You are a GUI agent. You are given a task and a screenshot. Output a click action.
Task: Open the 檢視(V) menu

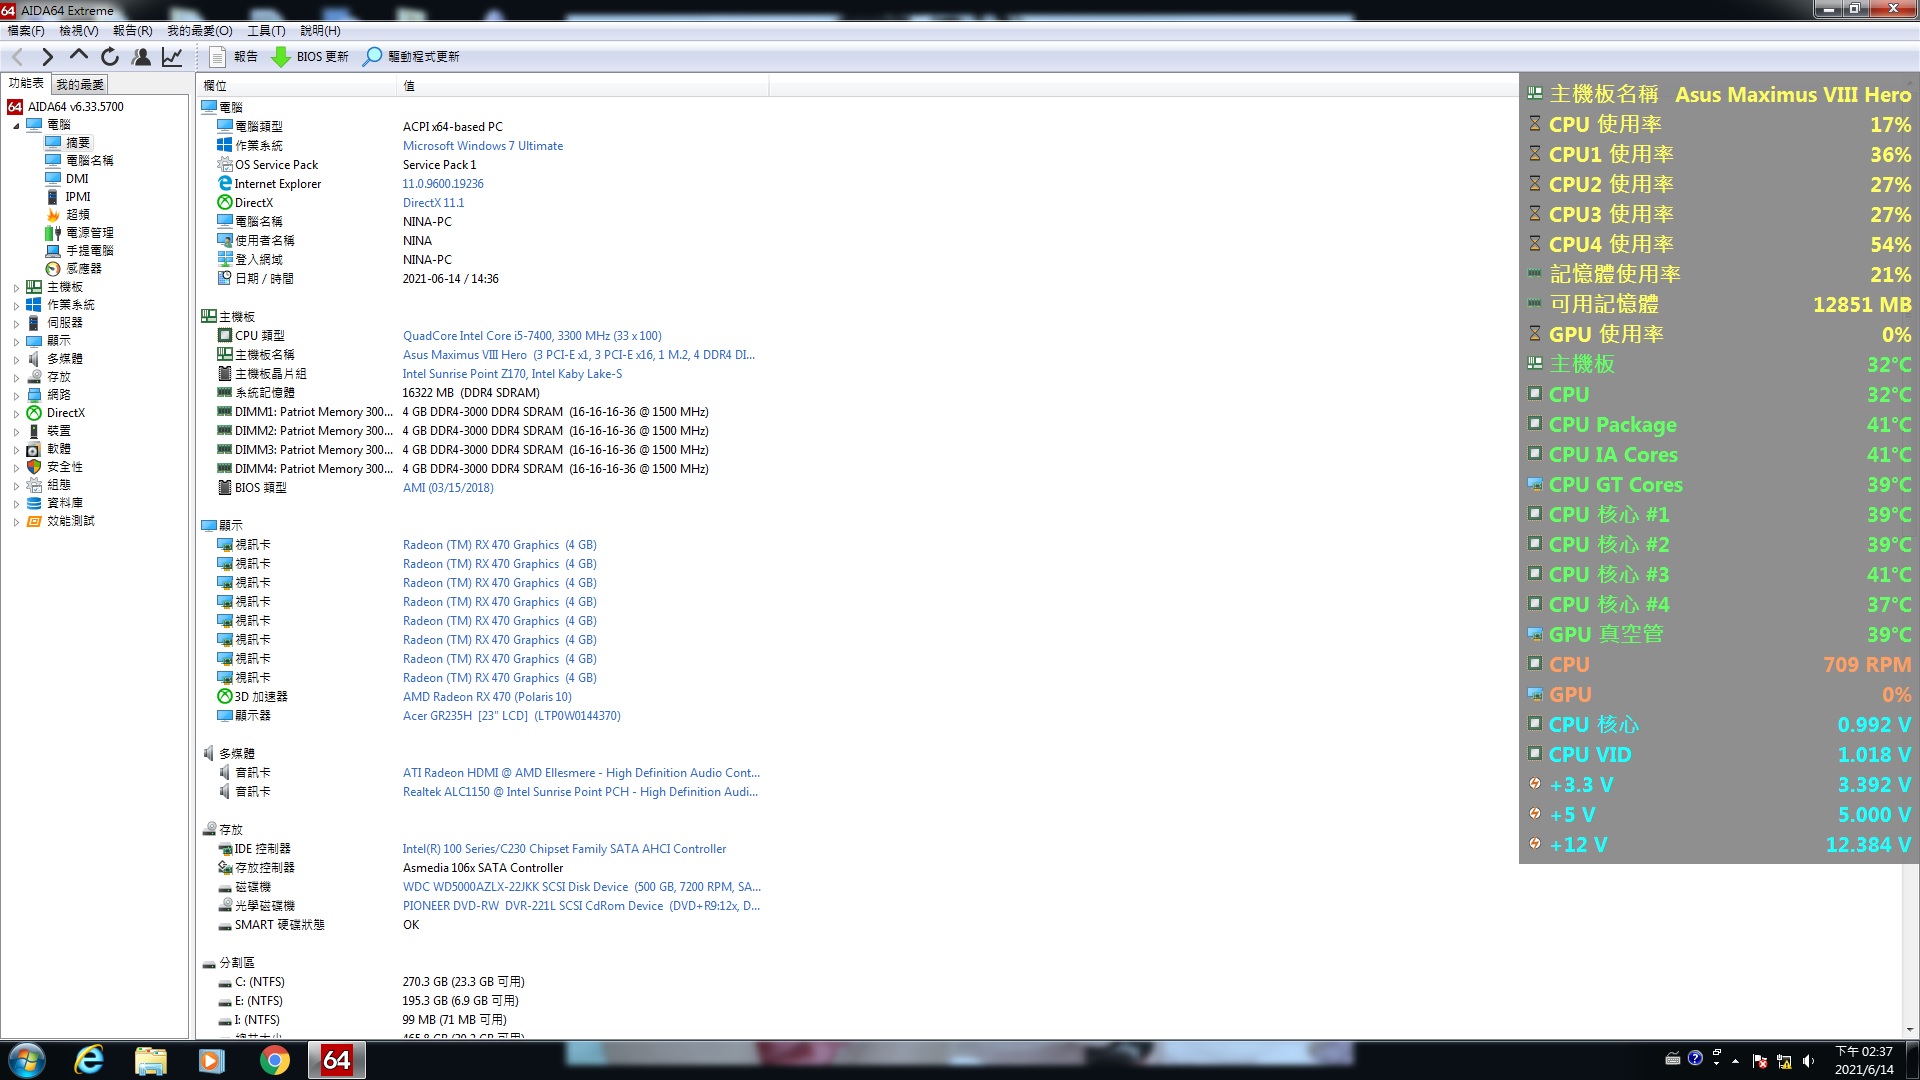tap(79, 31)
